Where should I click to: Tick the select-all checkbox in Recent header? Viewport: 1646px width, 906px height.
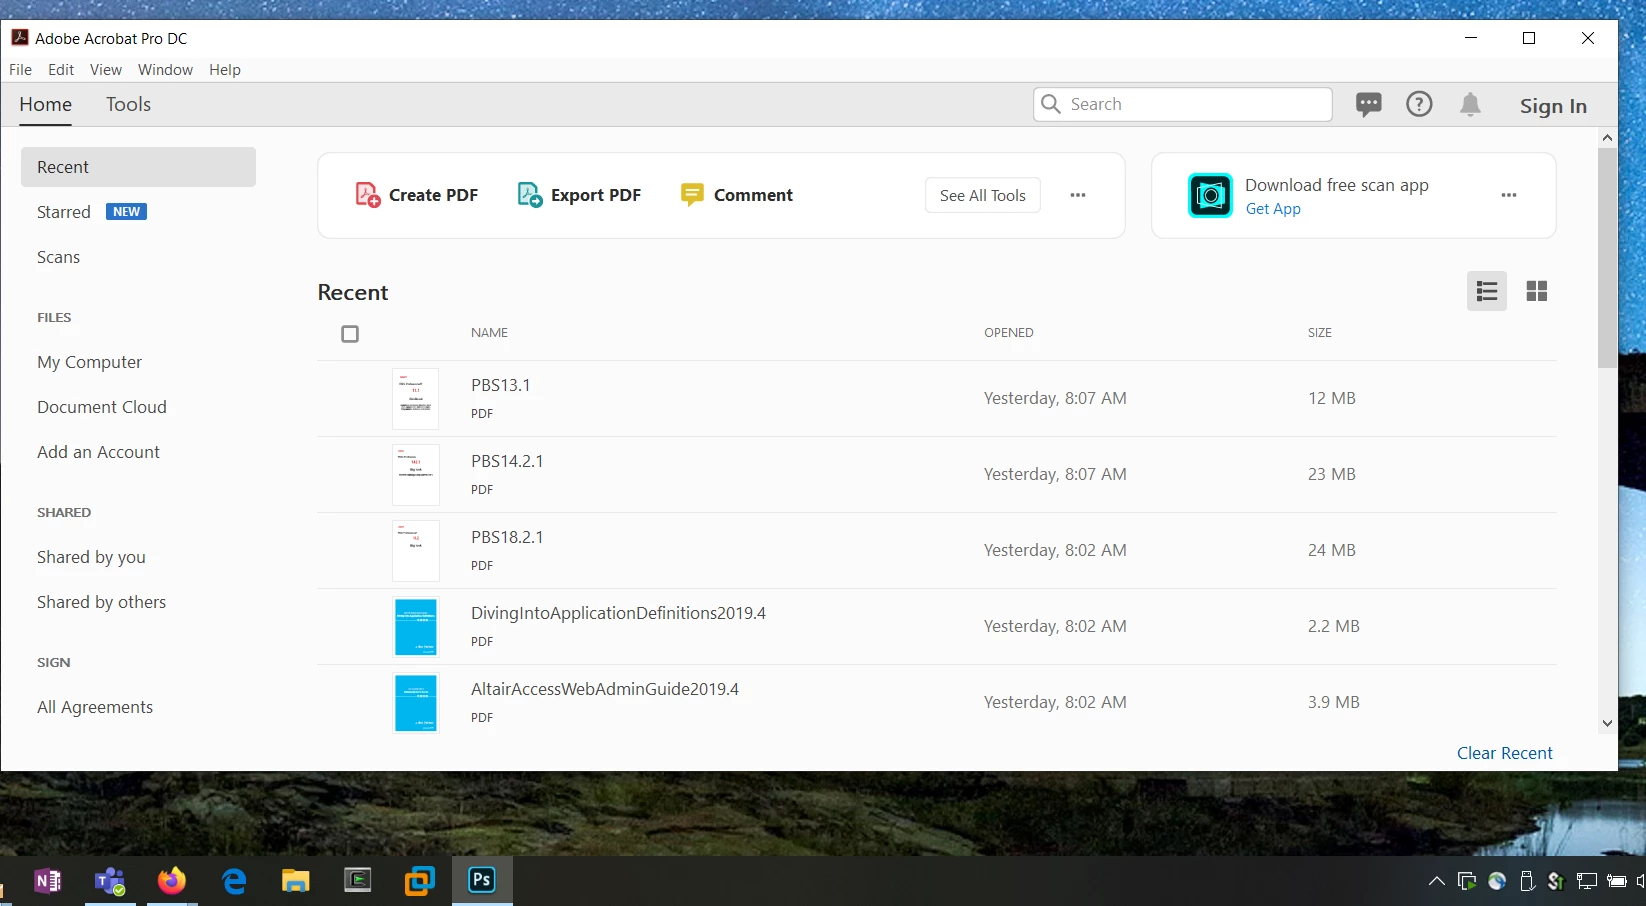[350, 334]
